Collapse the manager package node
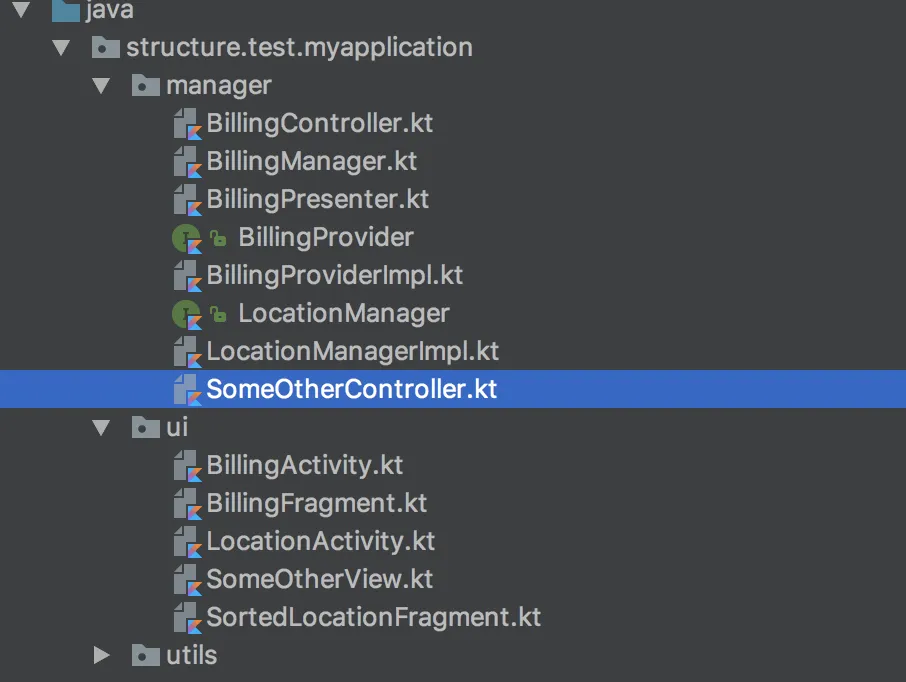The width and height of the screenshot is (906, 682). pos(101,85)
